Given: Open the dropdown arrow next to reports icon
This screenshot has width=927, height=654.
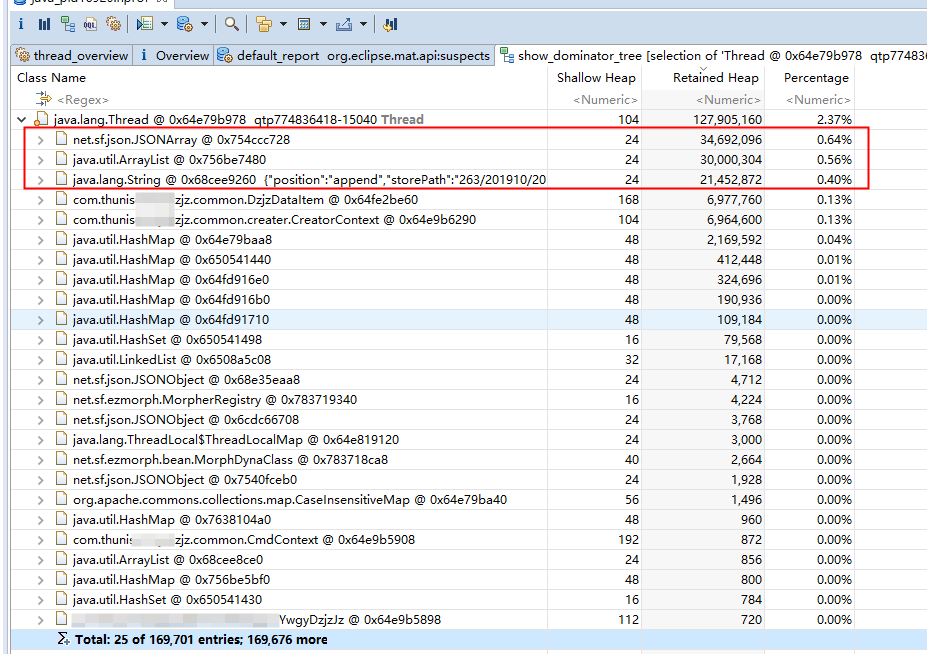Looking at the screenshot, I should (x=164, y=24).
